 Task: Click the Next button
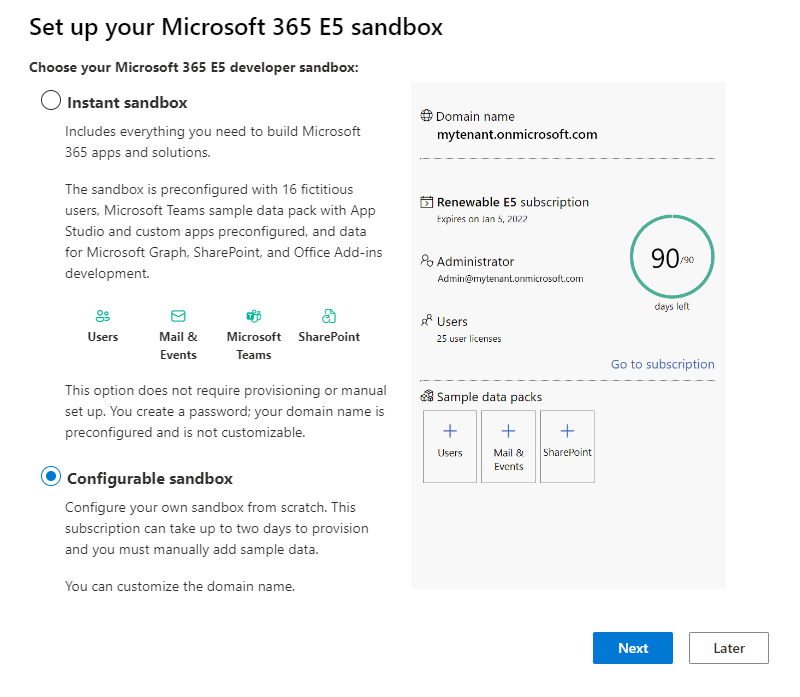(632, 648)
